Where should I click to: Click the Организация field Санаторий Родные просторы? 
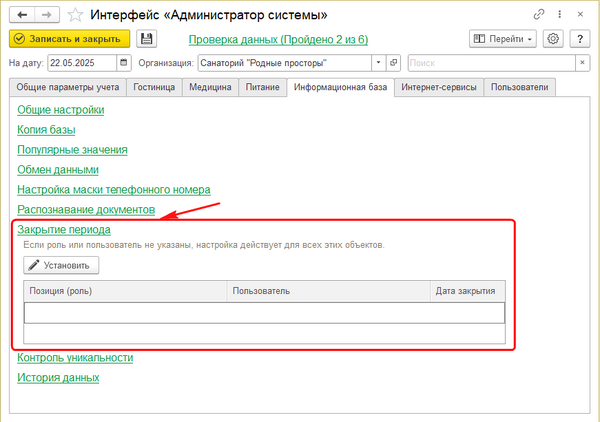point(285,63)
